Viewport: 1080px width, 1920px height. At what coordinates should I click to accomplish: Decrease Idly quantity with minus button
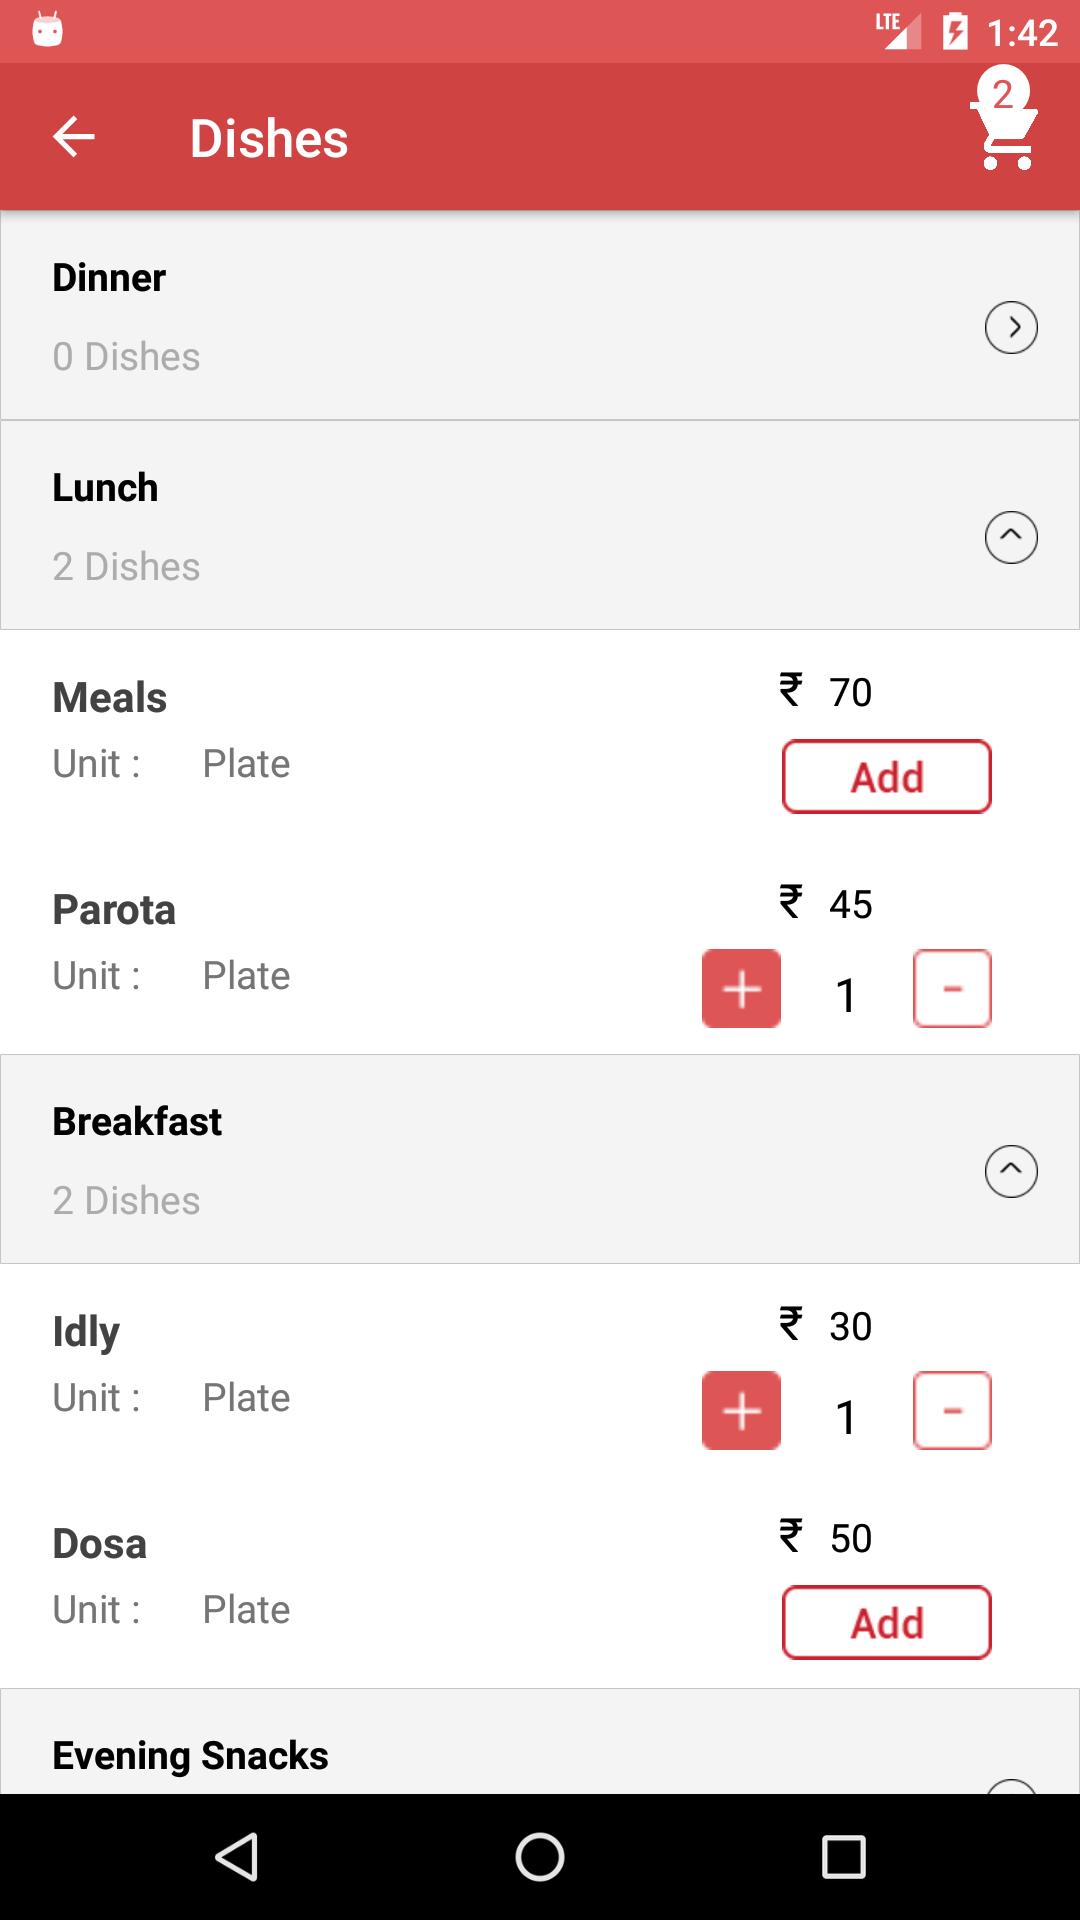click(x=952, y=1411)
